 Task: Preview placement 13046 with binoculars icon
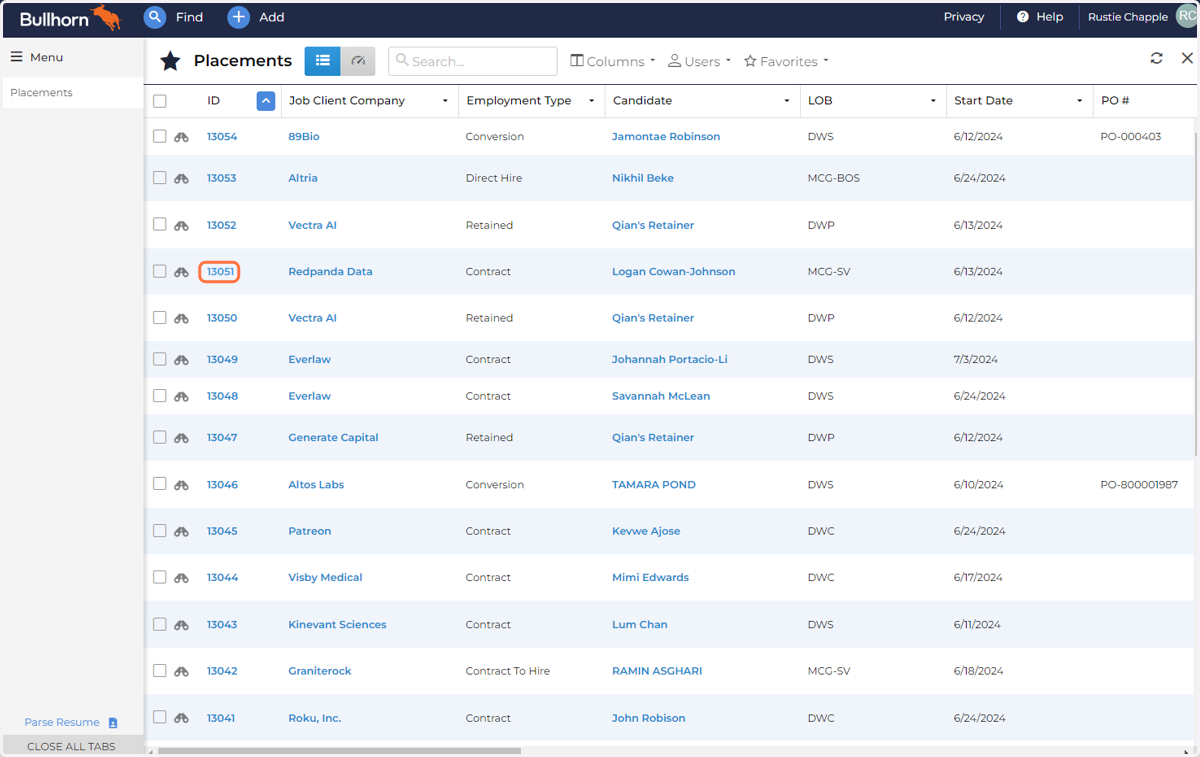pyautogui.click(x=181, y=485)
